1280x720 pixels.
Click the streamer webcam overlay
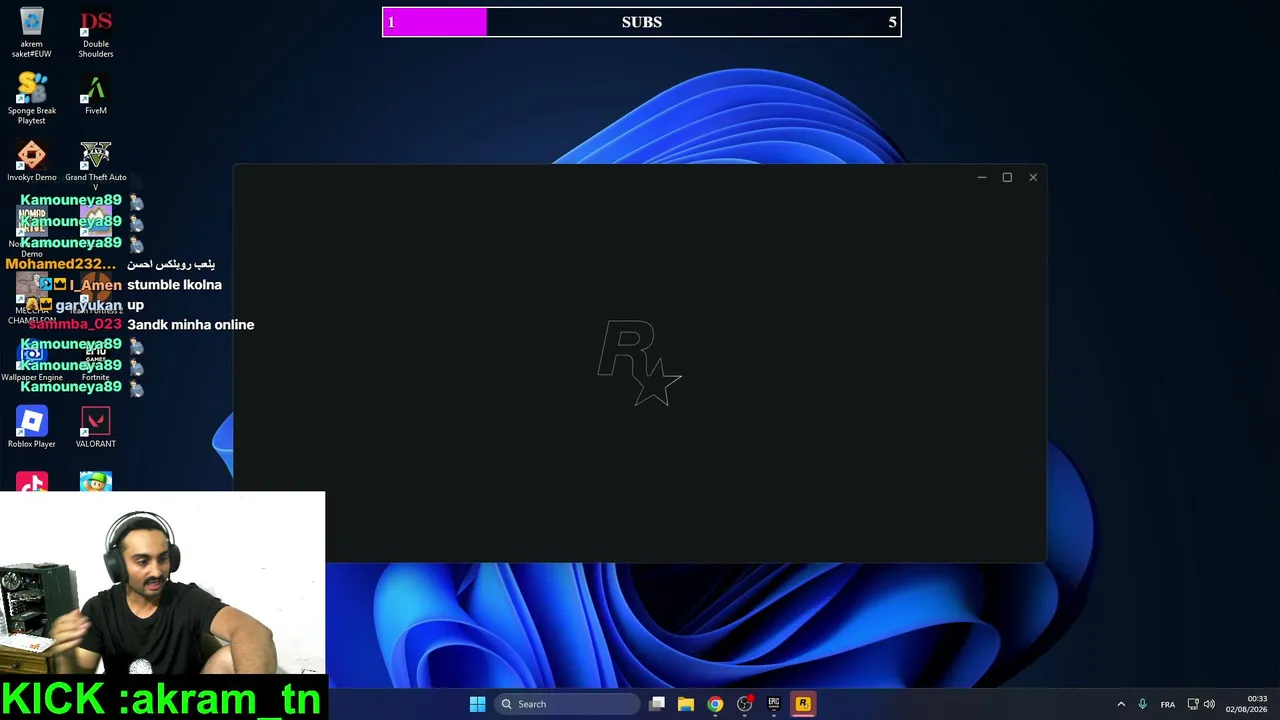pos(162,582)
